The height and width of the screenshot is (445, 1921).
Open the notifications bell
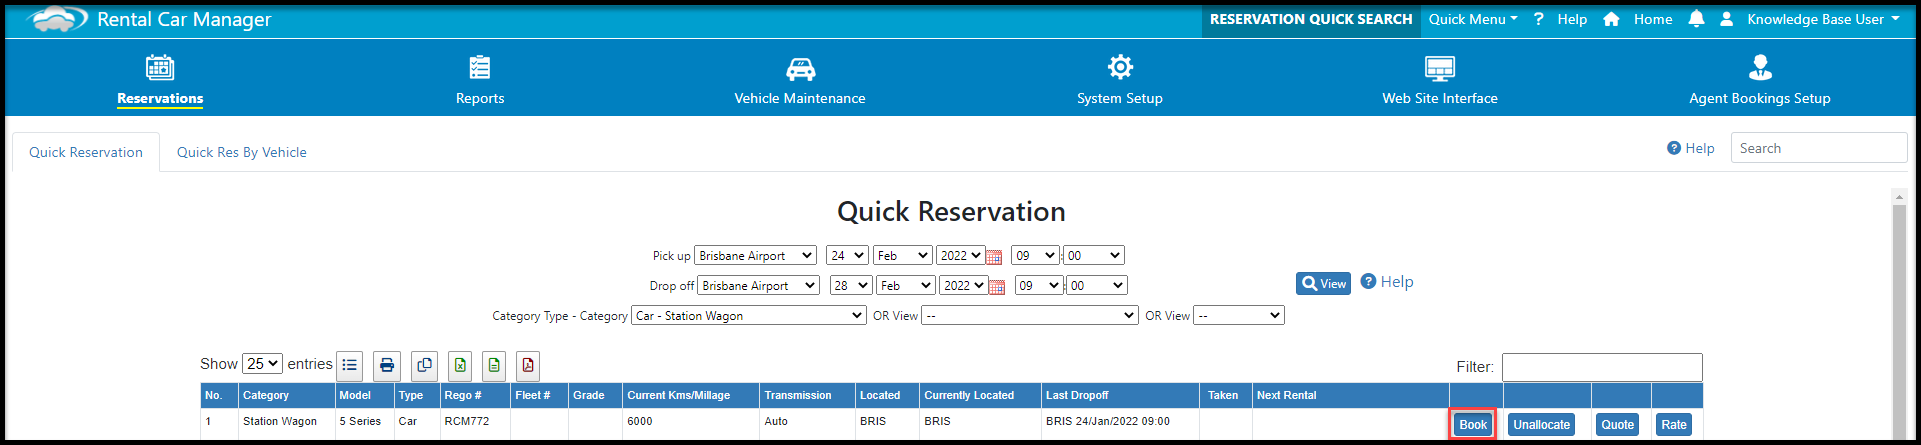[1696, 19]
